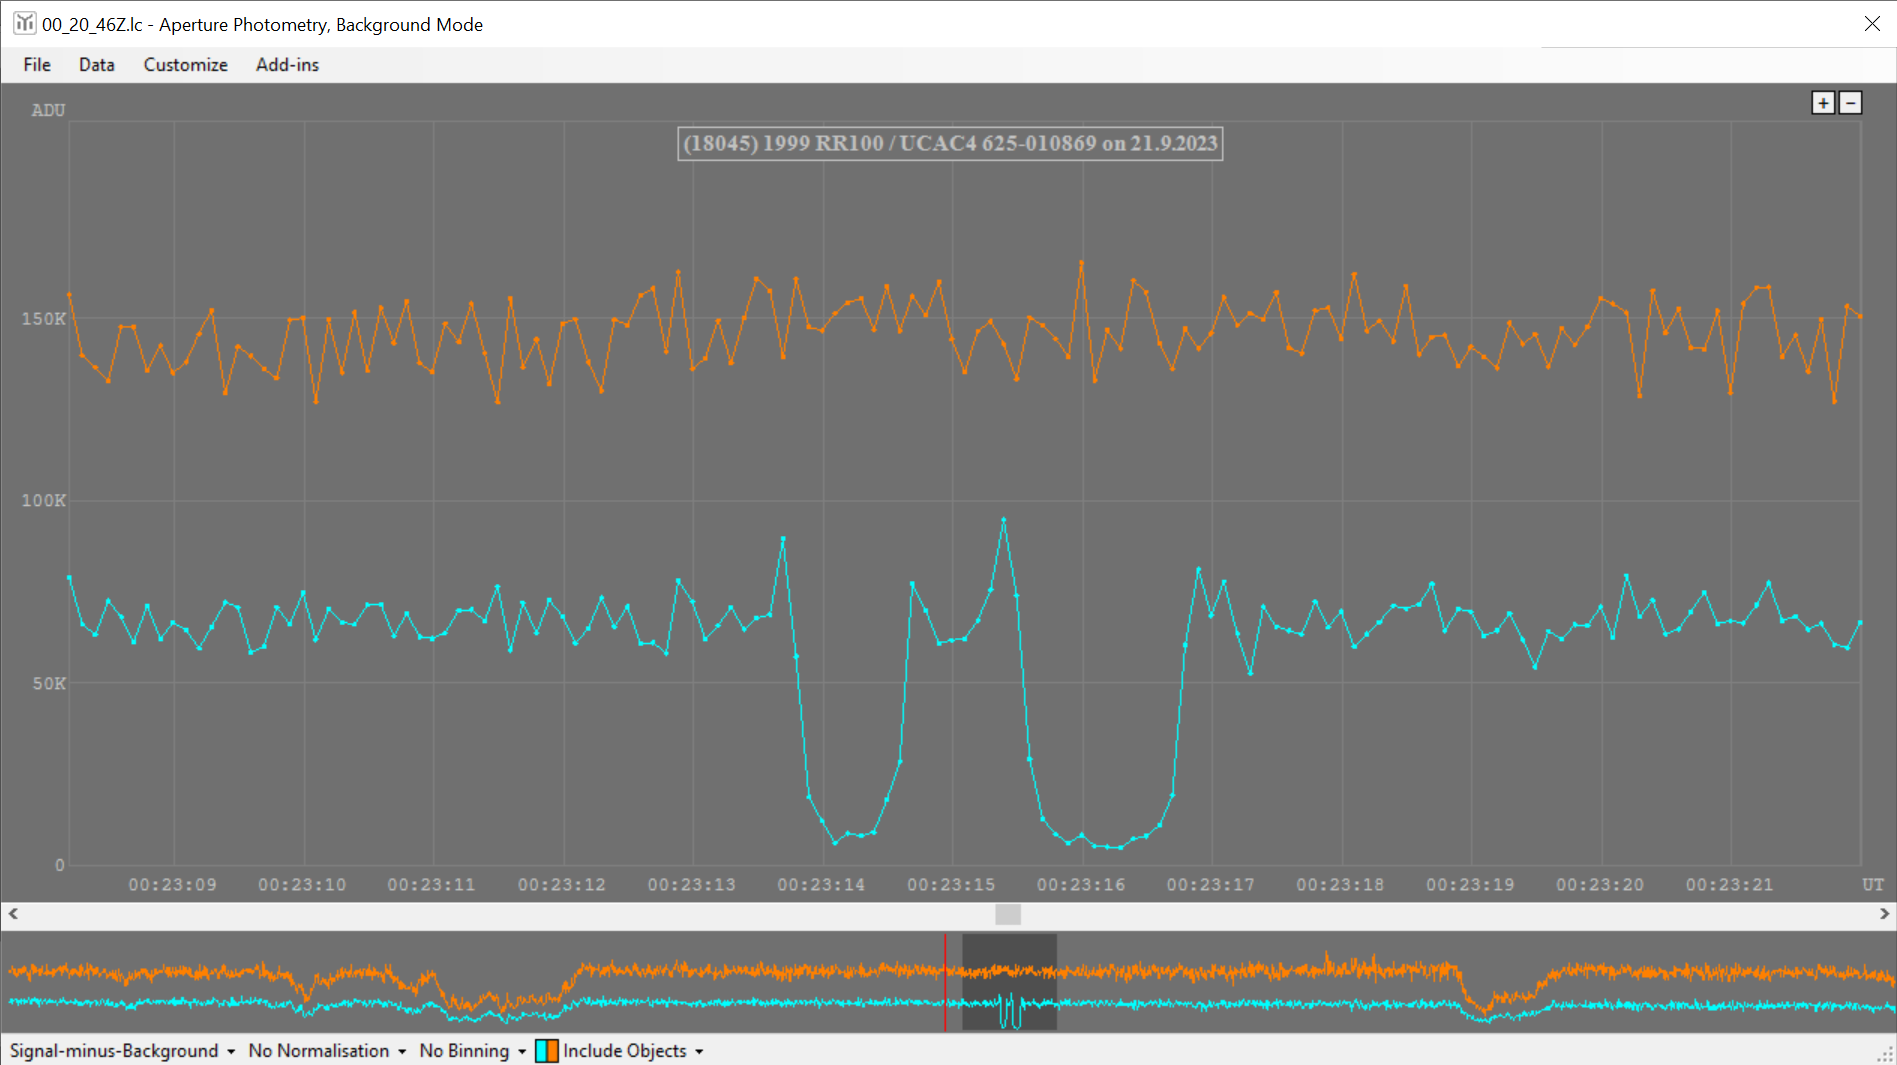Click the 150K axis label

(x=44, y=319)
